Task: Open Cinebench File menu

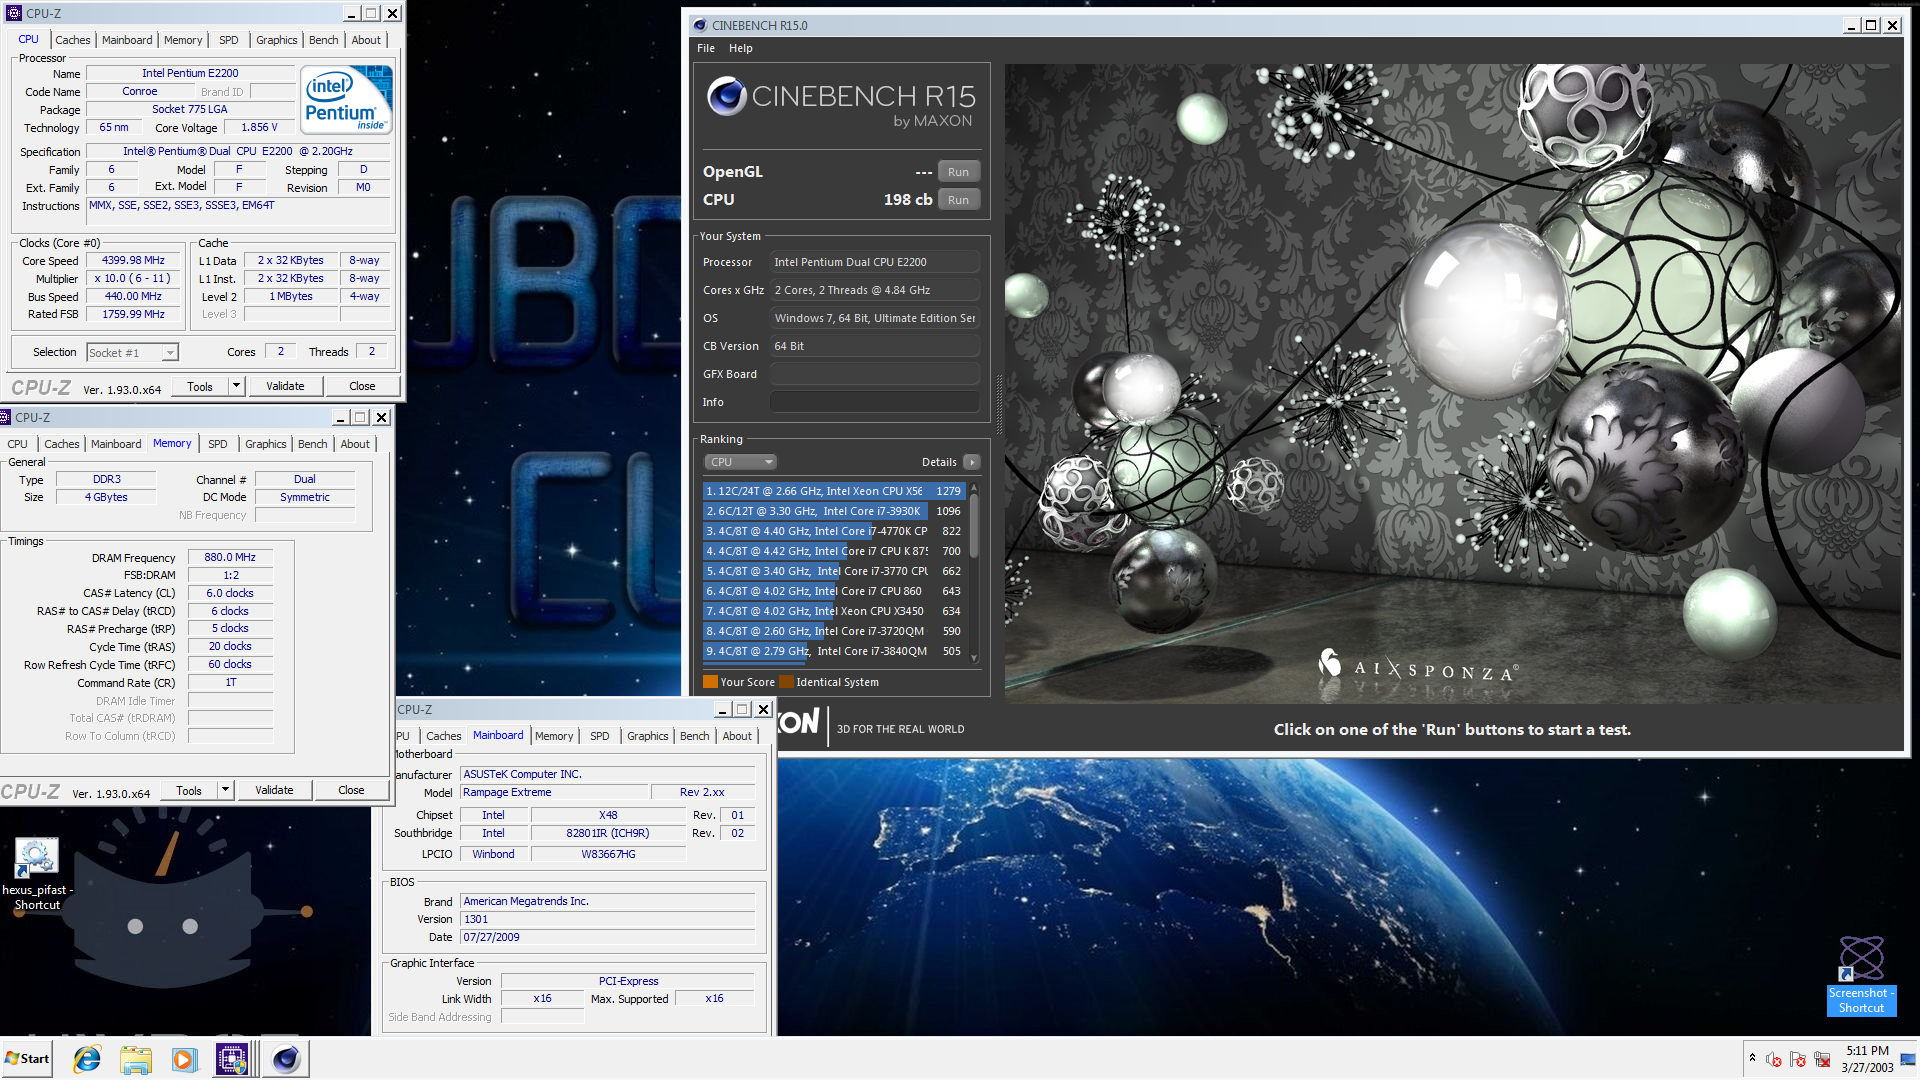Action: click(x=706, y=48)
